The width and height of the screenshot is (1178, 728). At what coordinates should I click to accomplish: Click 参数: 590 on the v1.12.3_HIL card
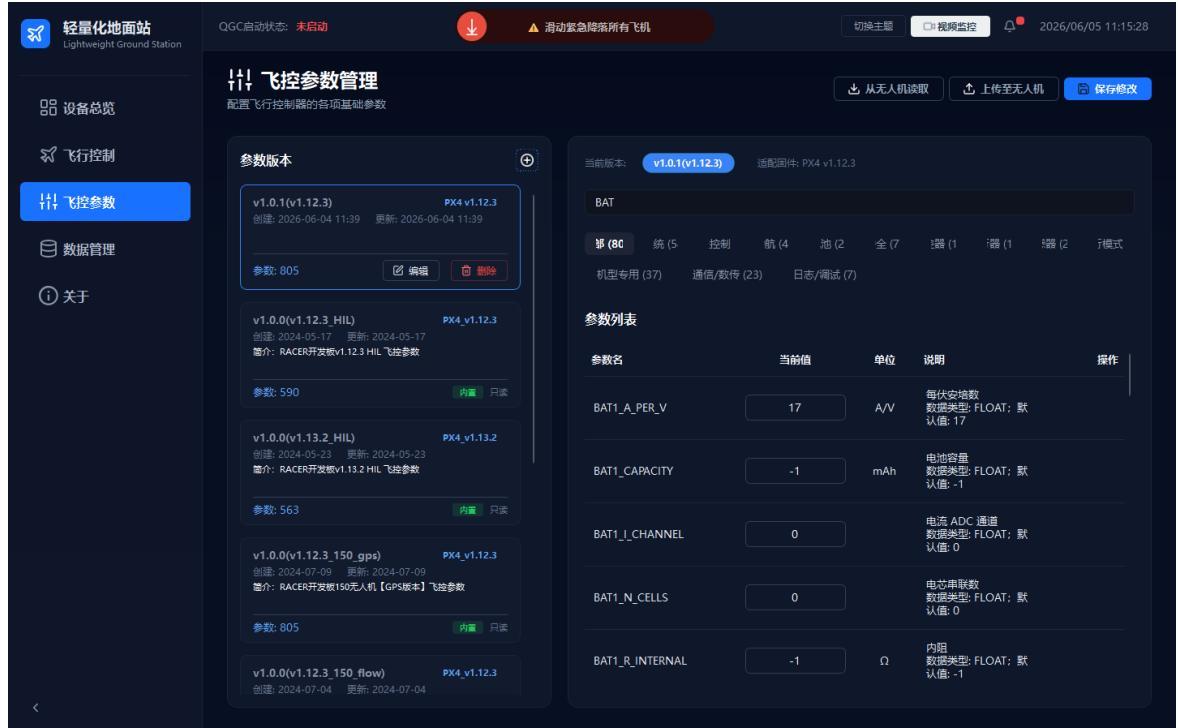pyautogui.click(x=276, y=392)
